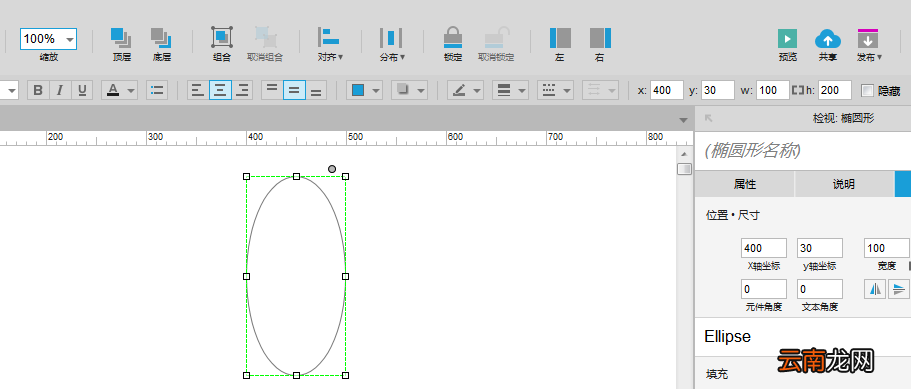Click the Ellipse style name label

727,337
